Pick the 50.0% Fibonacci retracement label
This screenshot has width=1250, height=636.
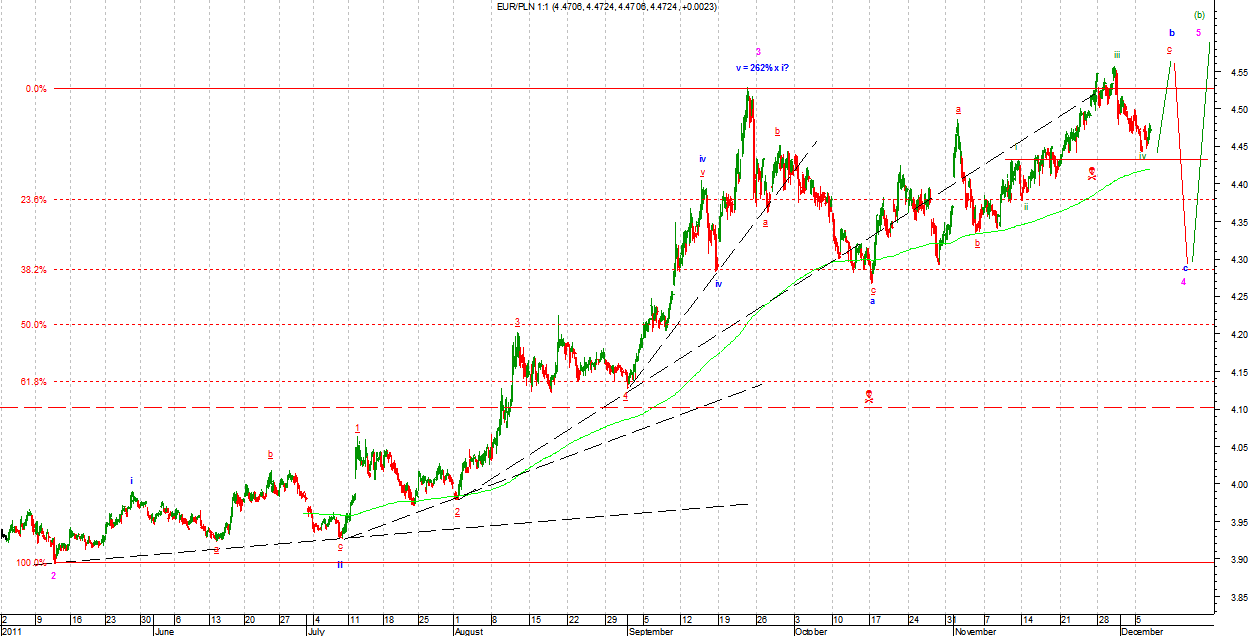[35, 324]
